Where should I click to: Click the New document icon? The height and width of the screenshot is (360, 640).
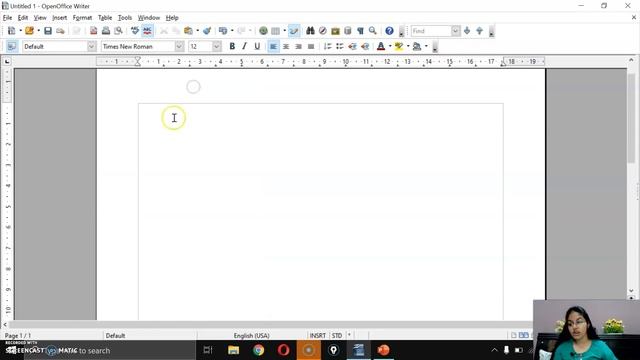coord(11,31)
